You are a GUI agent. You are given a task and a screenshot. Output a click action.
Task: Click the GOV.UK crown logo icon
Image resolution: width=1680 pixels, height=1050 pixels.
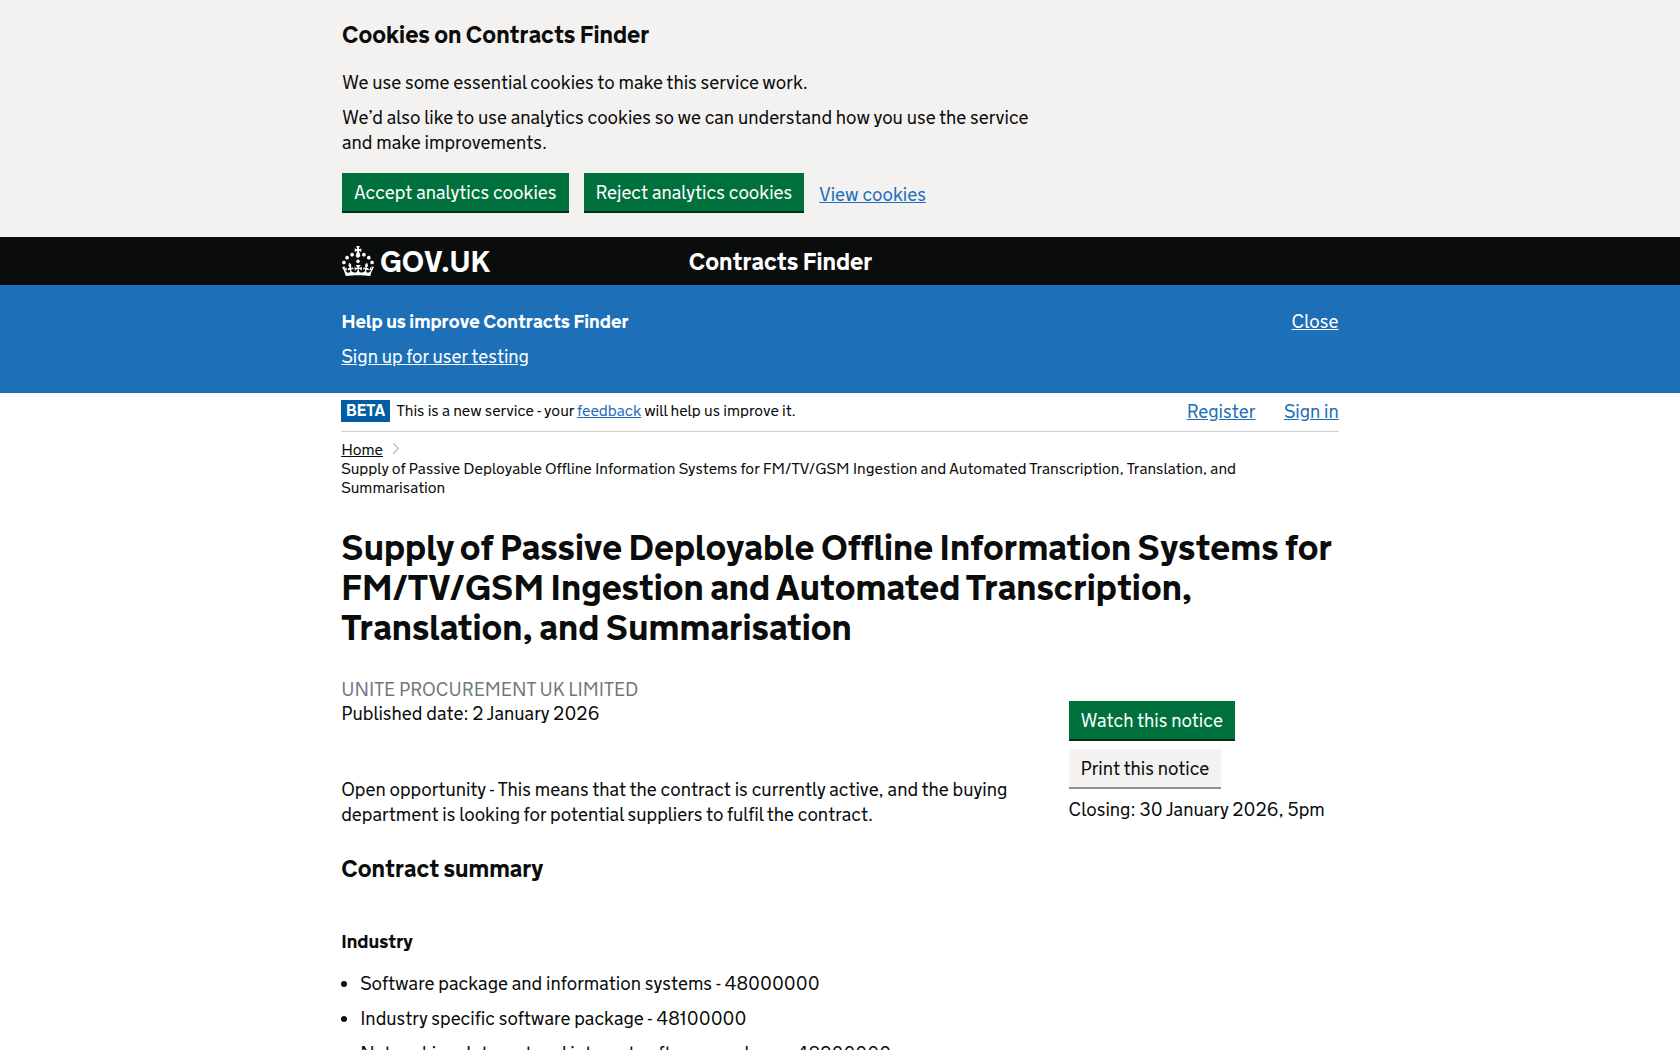point(357,262)
